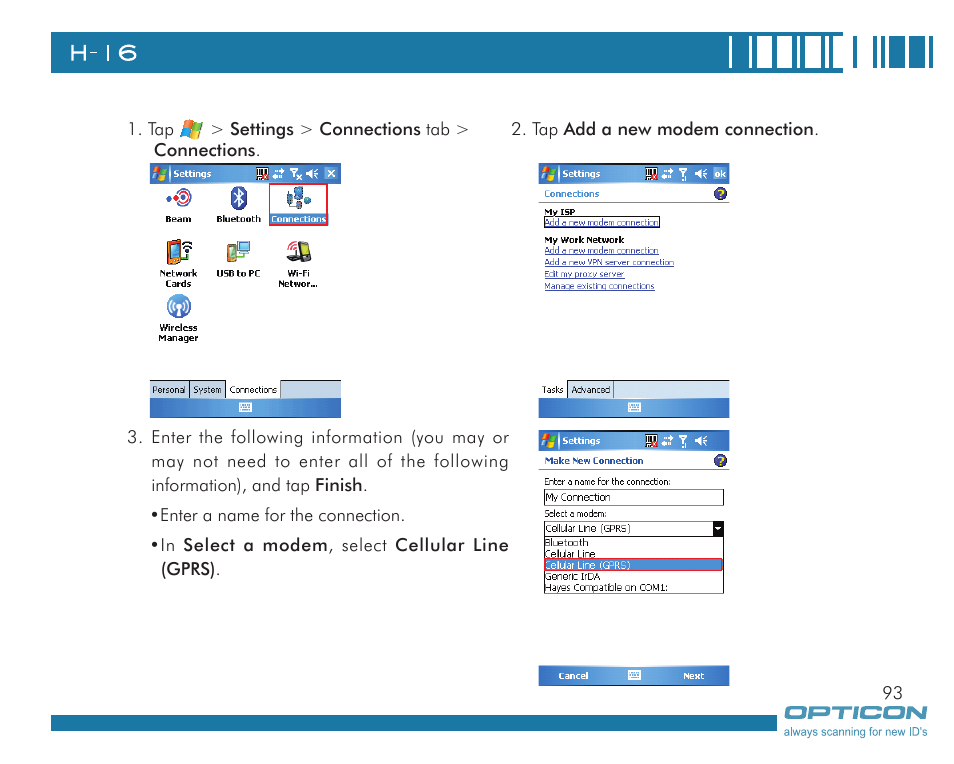This screenshot has height=764, width=954.
Task: Choose Cellular Line from modem list
Action: (x=633, y=554)
